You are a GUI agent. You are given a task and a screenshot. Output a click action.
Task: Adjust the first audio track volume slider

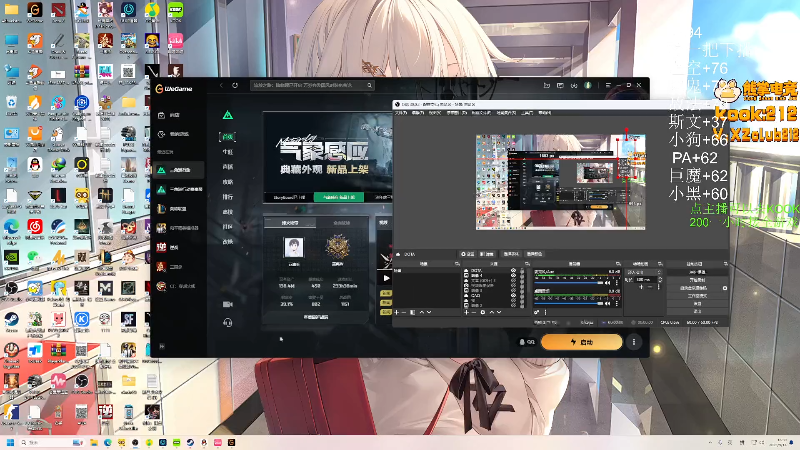568,283
